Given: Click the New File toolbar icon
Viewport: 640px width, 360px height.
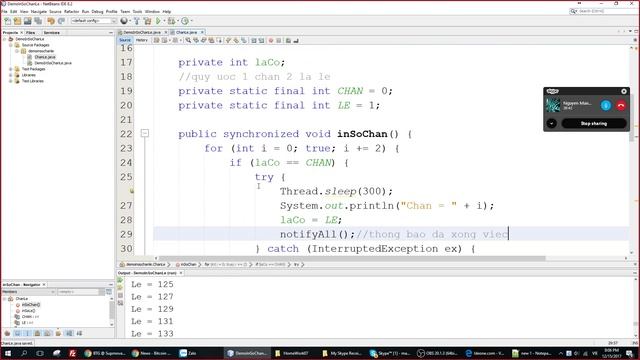Looking at the screenshot, I should coord(8,21).
